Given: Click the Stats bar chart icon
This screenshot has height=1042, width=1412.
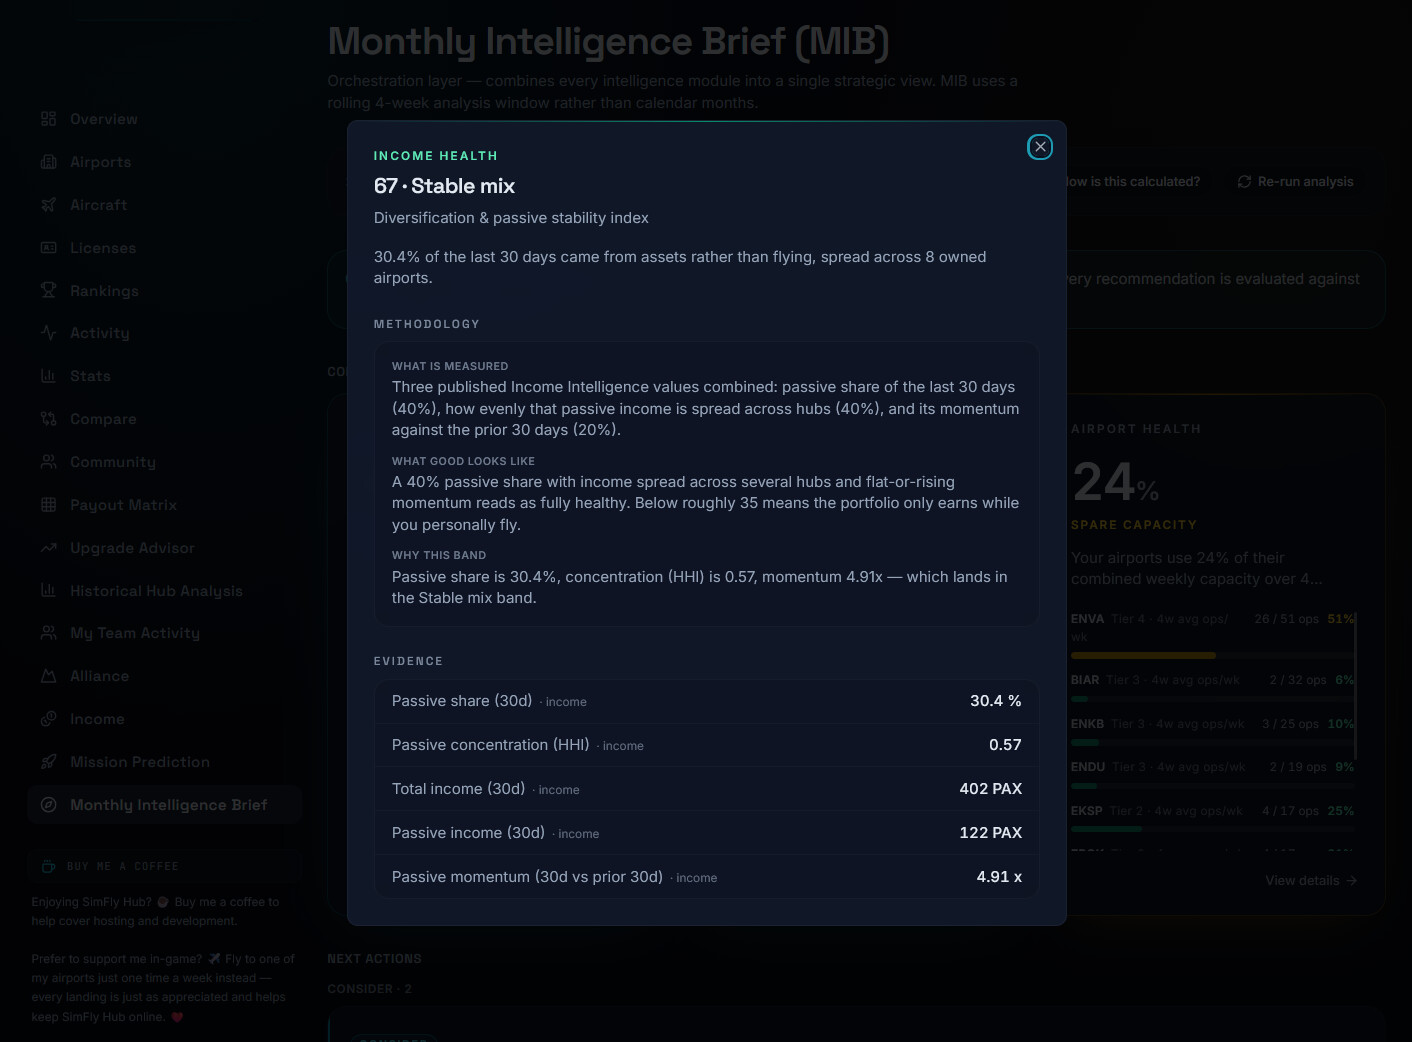Looking at the screenshot, I should click(x=48, y=376).
